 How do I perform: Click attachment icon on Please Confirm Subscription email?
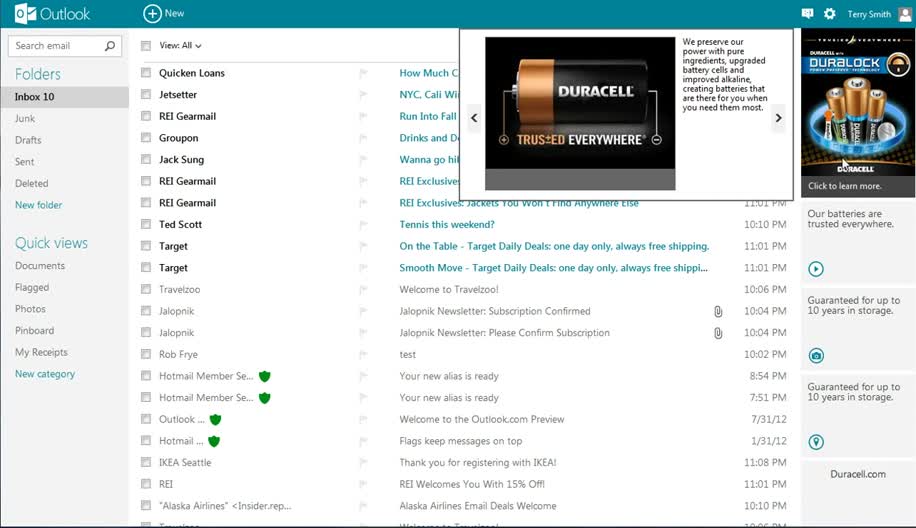[718, 333]
